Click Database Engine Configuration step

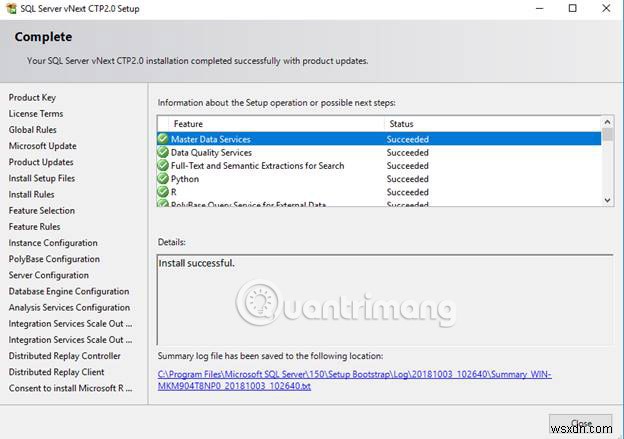click(x=69, y=291)
